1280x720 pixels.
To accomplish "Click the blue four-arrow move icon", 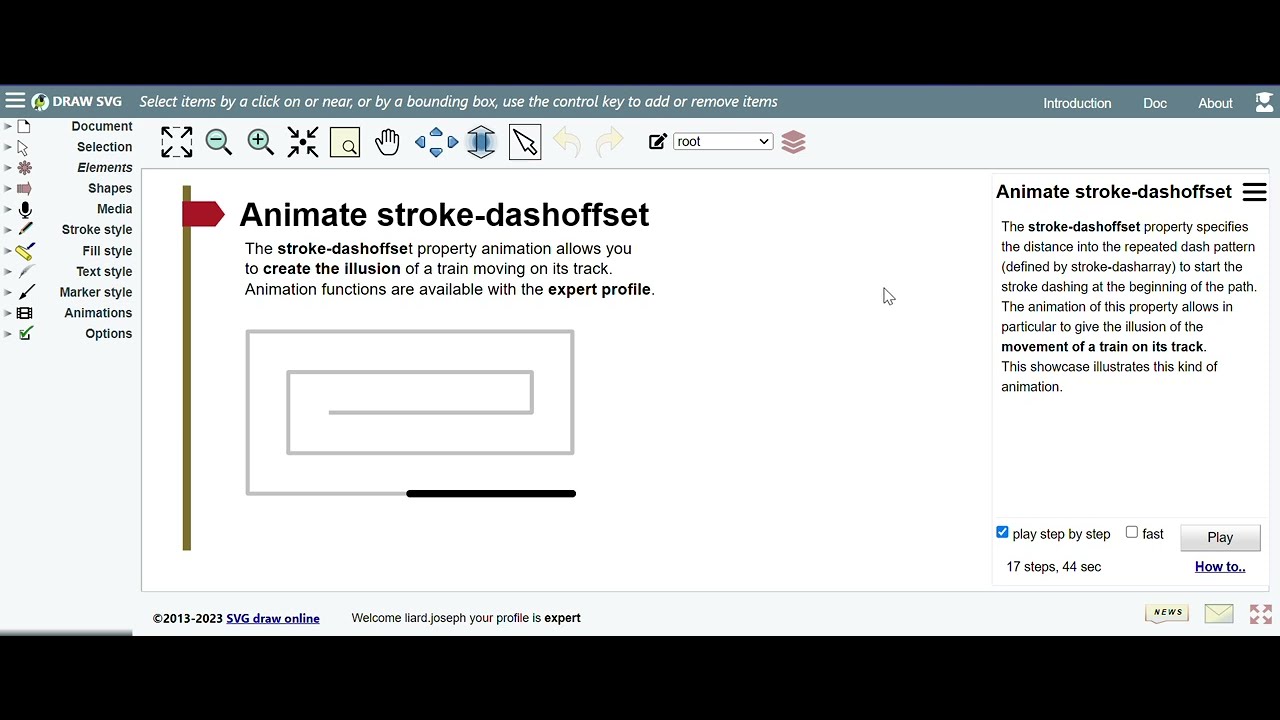I will point(436,142).
